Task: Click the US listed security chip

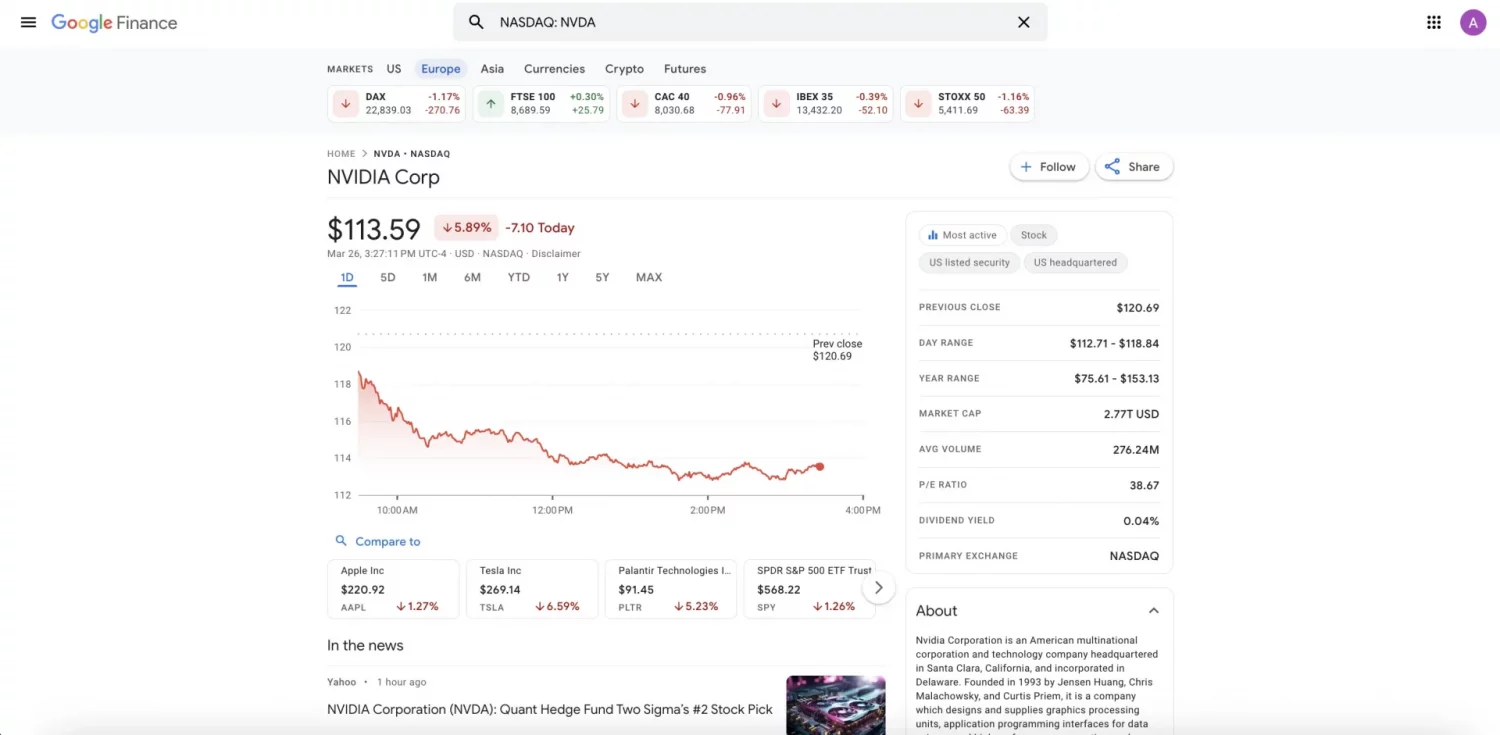Action: tap(969, 262)
